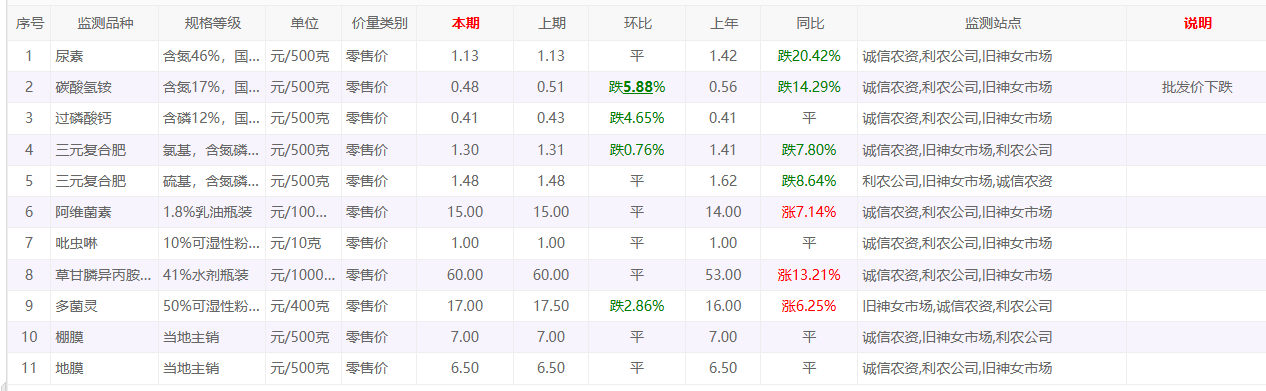The height and width of the screenshot is (391, 1266).
Task: Open the 跌5.88% link for 碳酸氢铵
Action: [637, 87]
